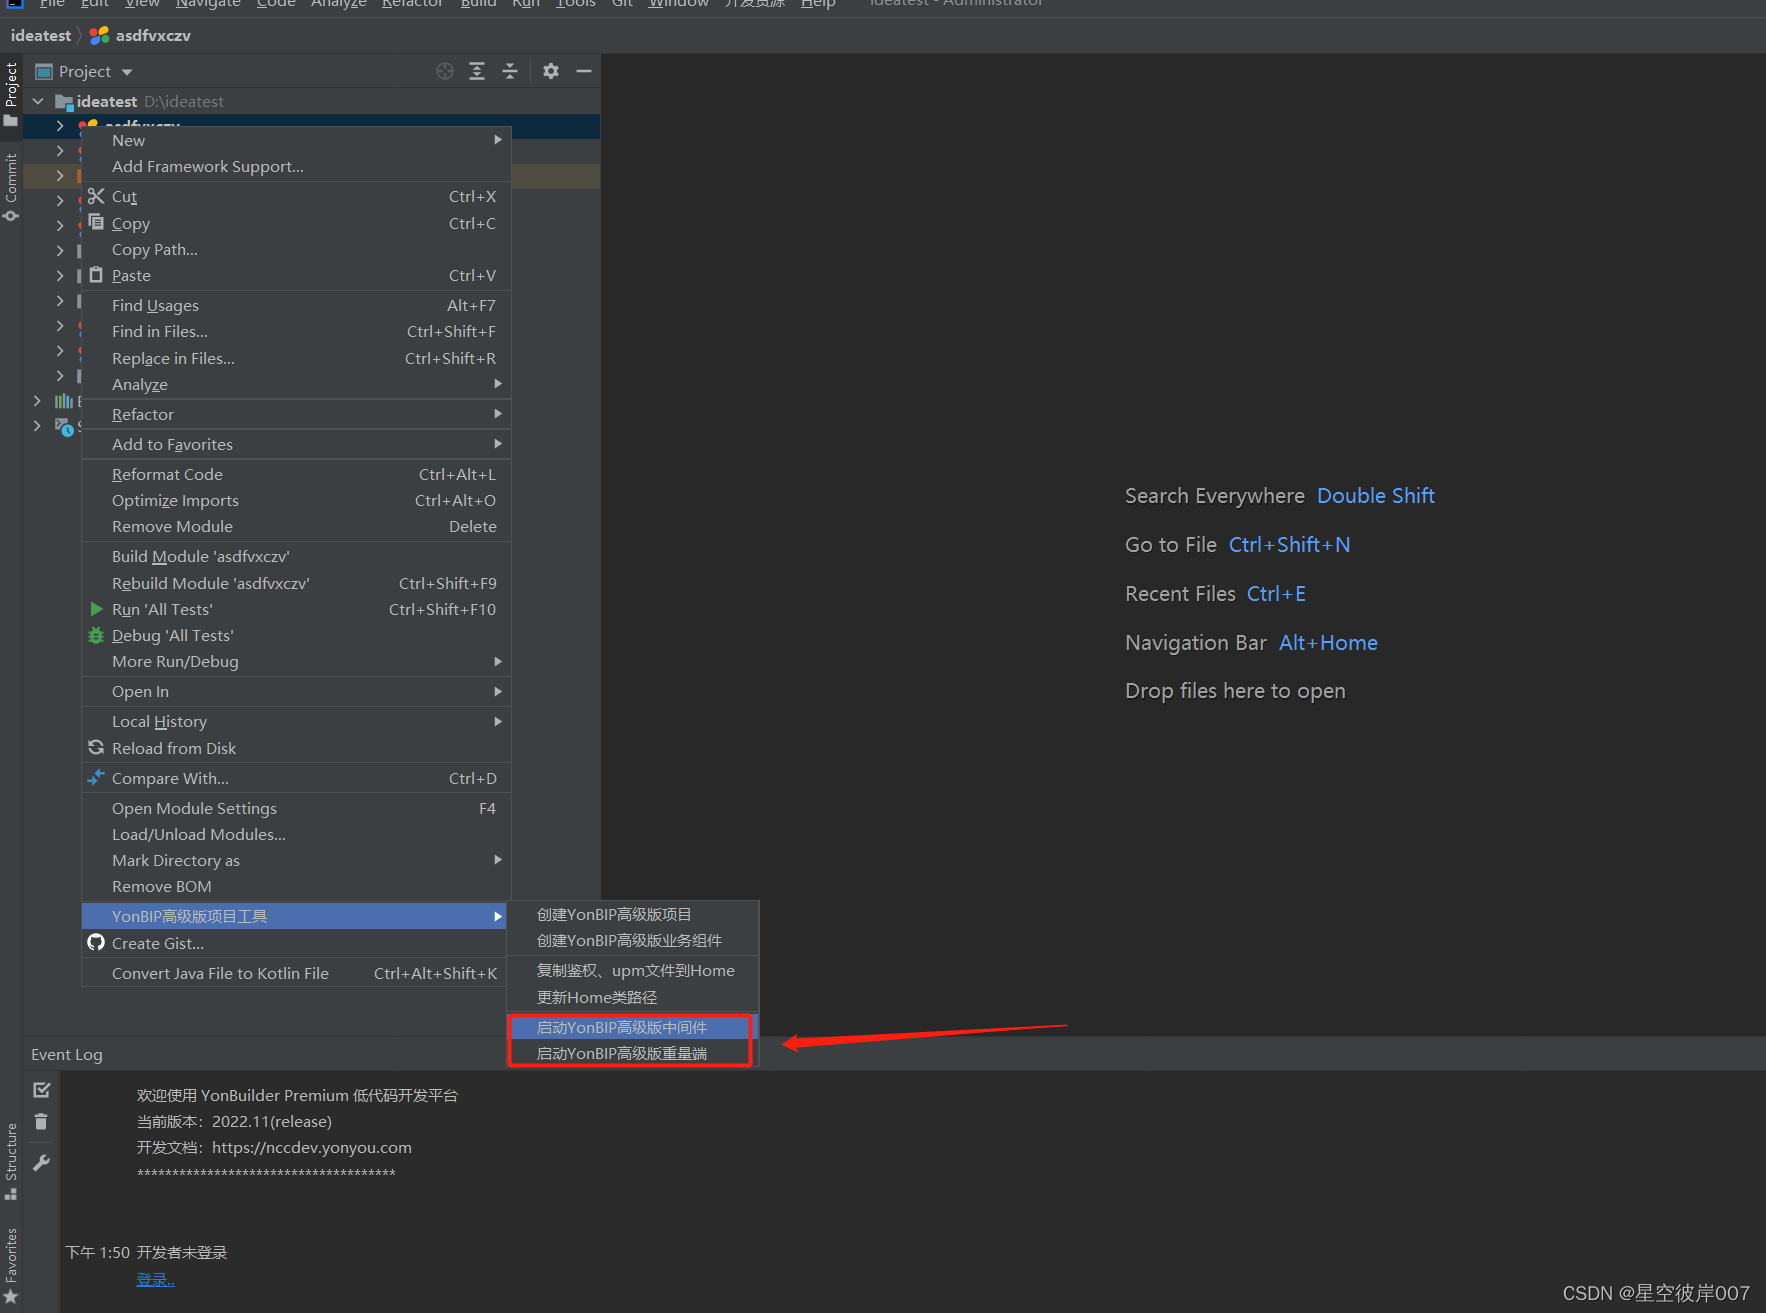
Task: Select Build Module 'asdfvxczv'
Action: click(296, 557)
